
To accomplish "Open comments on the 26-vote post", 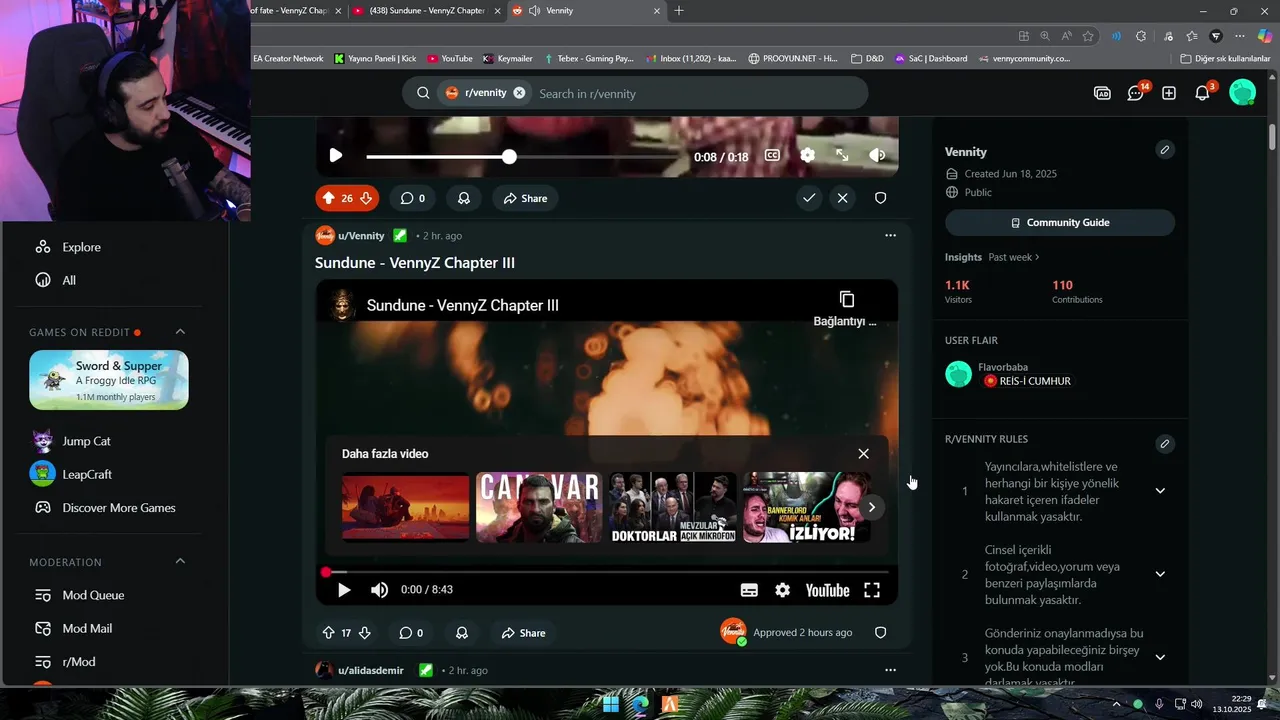I will 412,198.
